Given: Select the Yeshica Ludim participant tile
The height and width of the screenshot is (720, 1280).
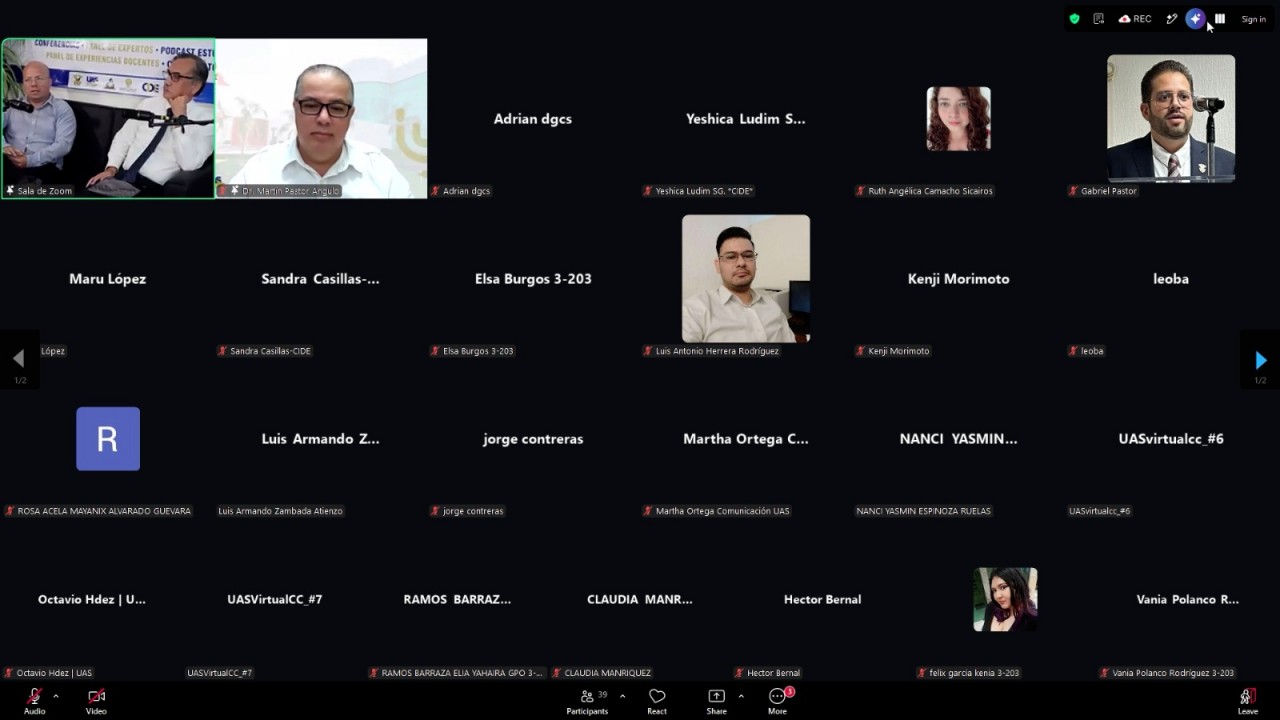Looking at the screenshot, I should point(746,119).
